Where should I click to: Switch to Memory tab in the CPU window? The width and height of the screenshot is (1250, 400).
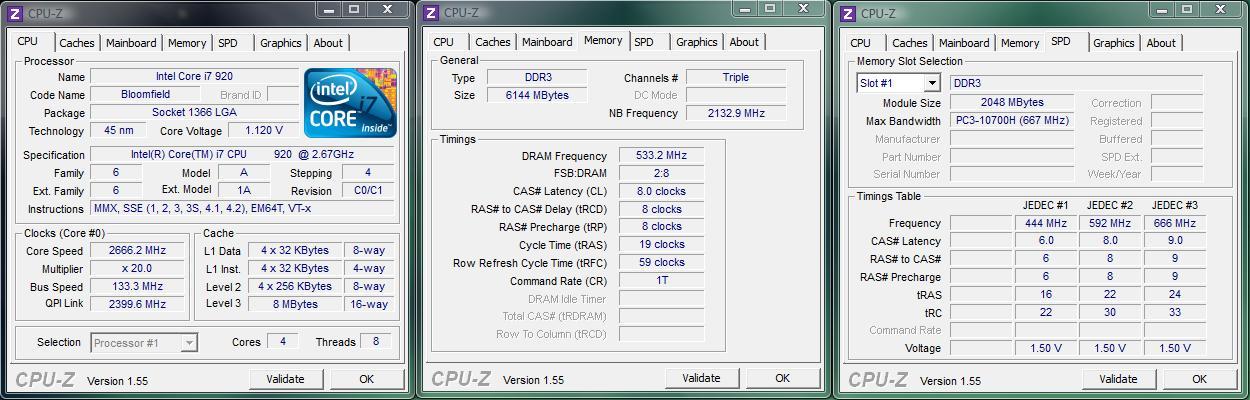[187, 43]
